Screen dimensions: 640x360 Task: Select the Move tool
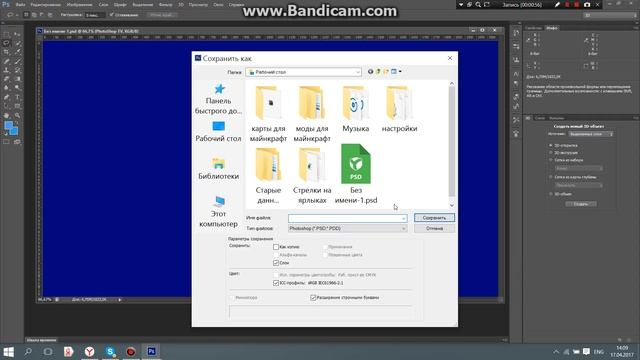(17, 34)
